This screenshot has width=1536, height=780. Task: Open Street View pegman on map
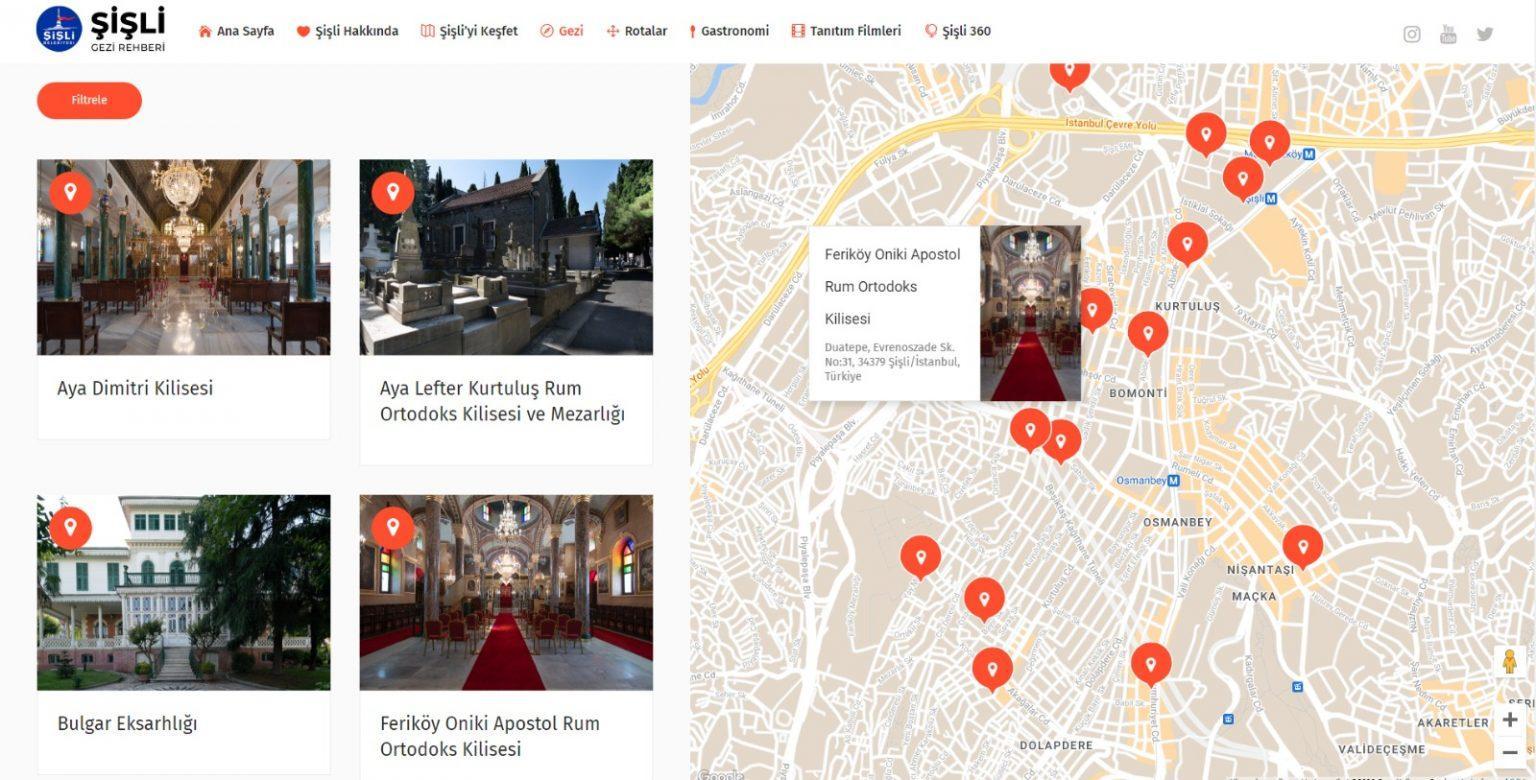[1510, 662]
